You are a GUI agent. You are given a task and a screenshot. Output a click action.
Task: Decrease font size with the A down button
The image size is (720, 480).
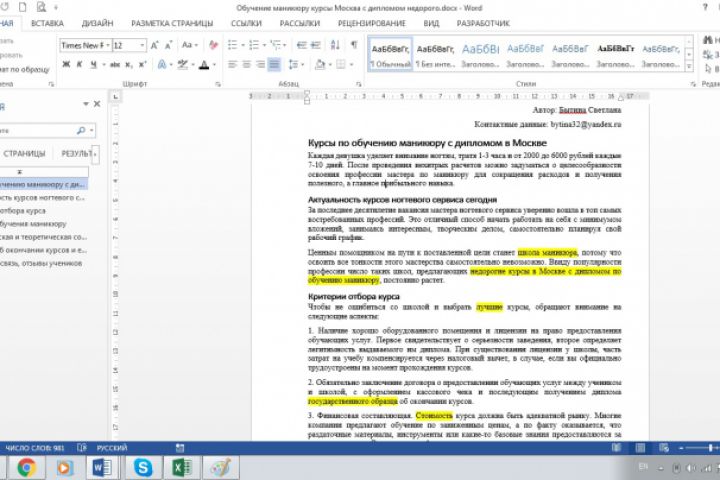click(169, 45)
